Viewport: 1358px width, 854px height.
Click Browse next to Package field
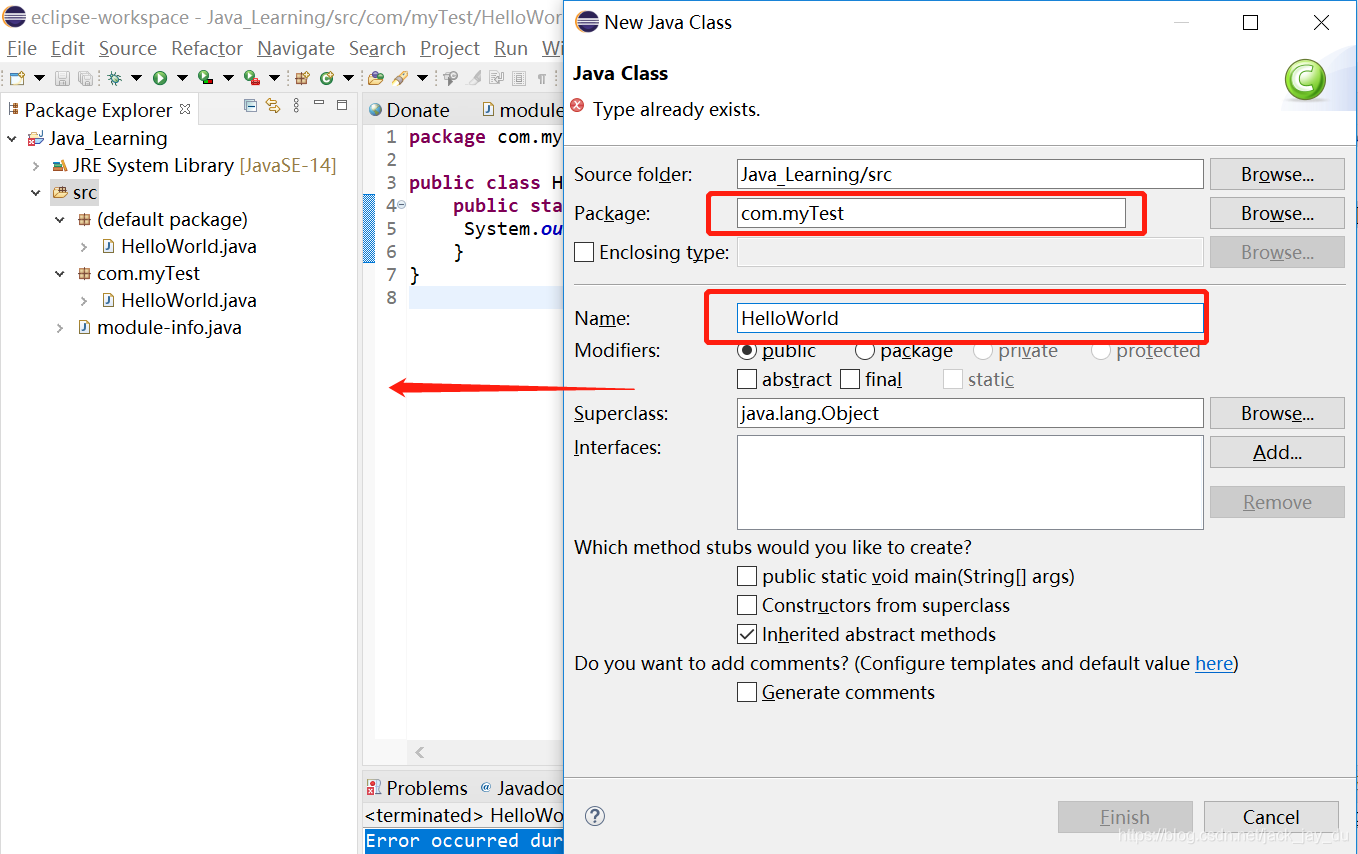coord(1277,213)
